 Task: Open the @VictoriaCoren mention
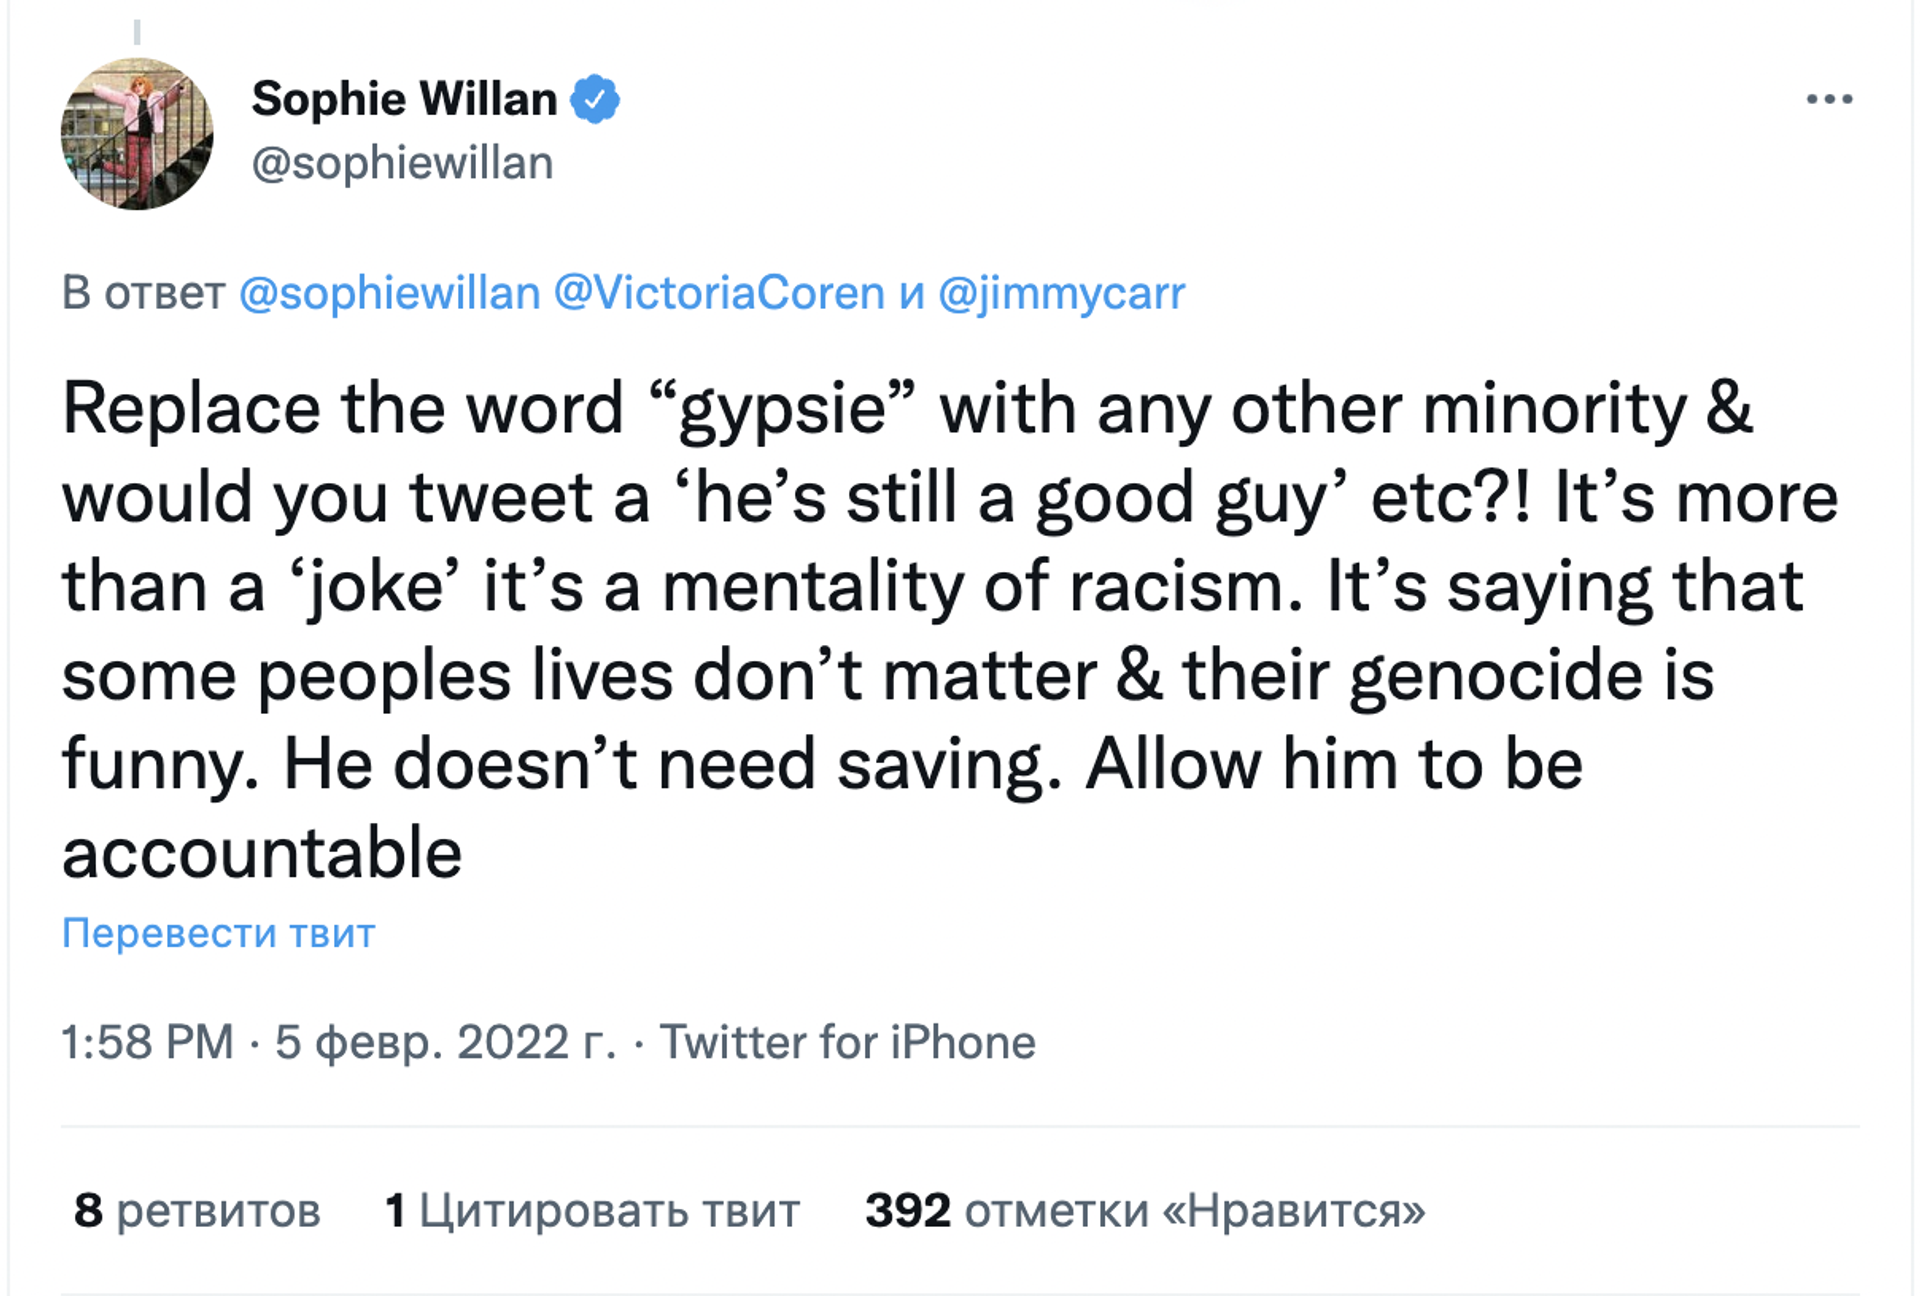719,293
